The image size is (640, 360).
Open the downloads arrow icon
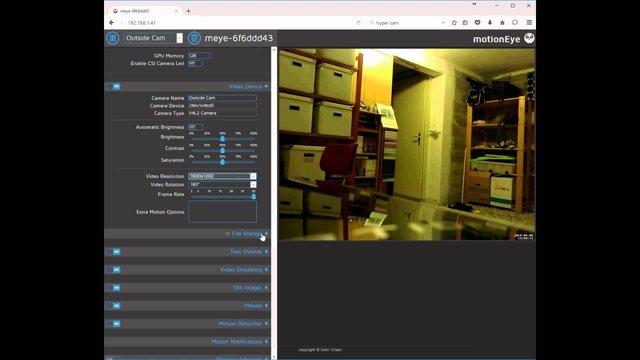490,23
